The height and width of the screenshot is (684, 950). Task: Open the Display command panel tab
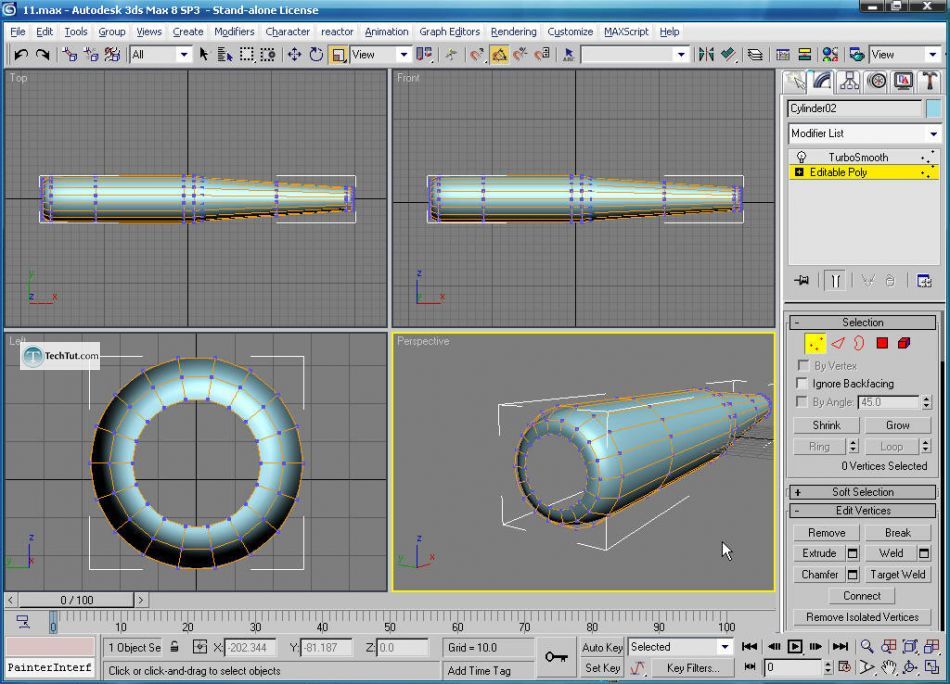pos(903,81)
